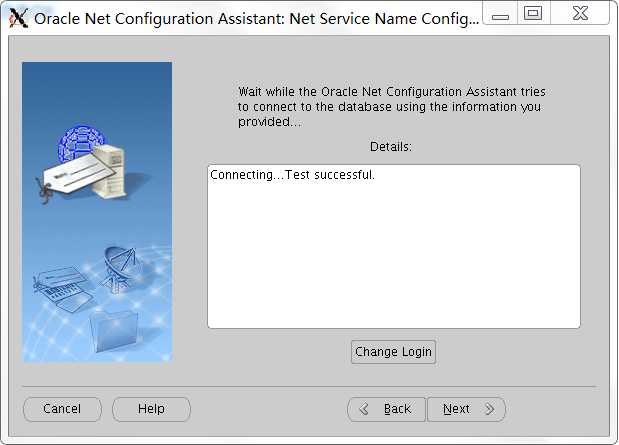The image size is (619, 445).
Task: Select the 'Connecting...Test successful.' text
Action: [292, 175]
